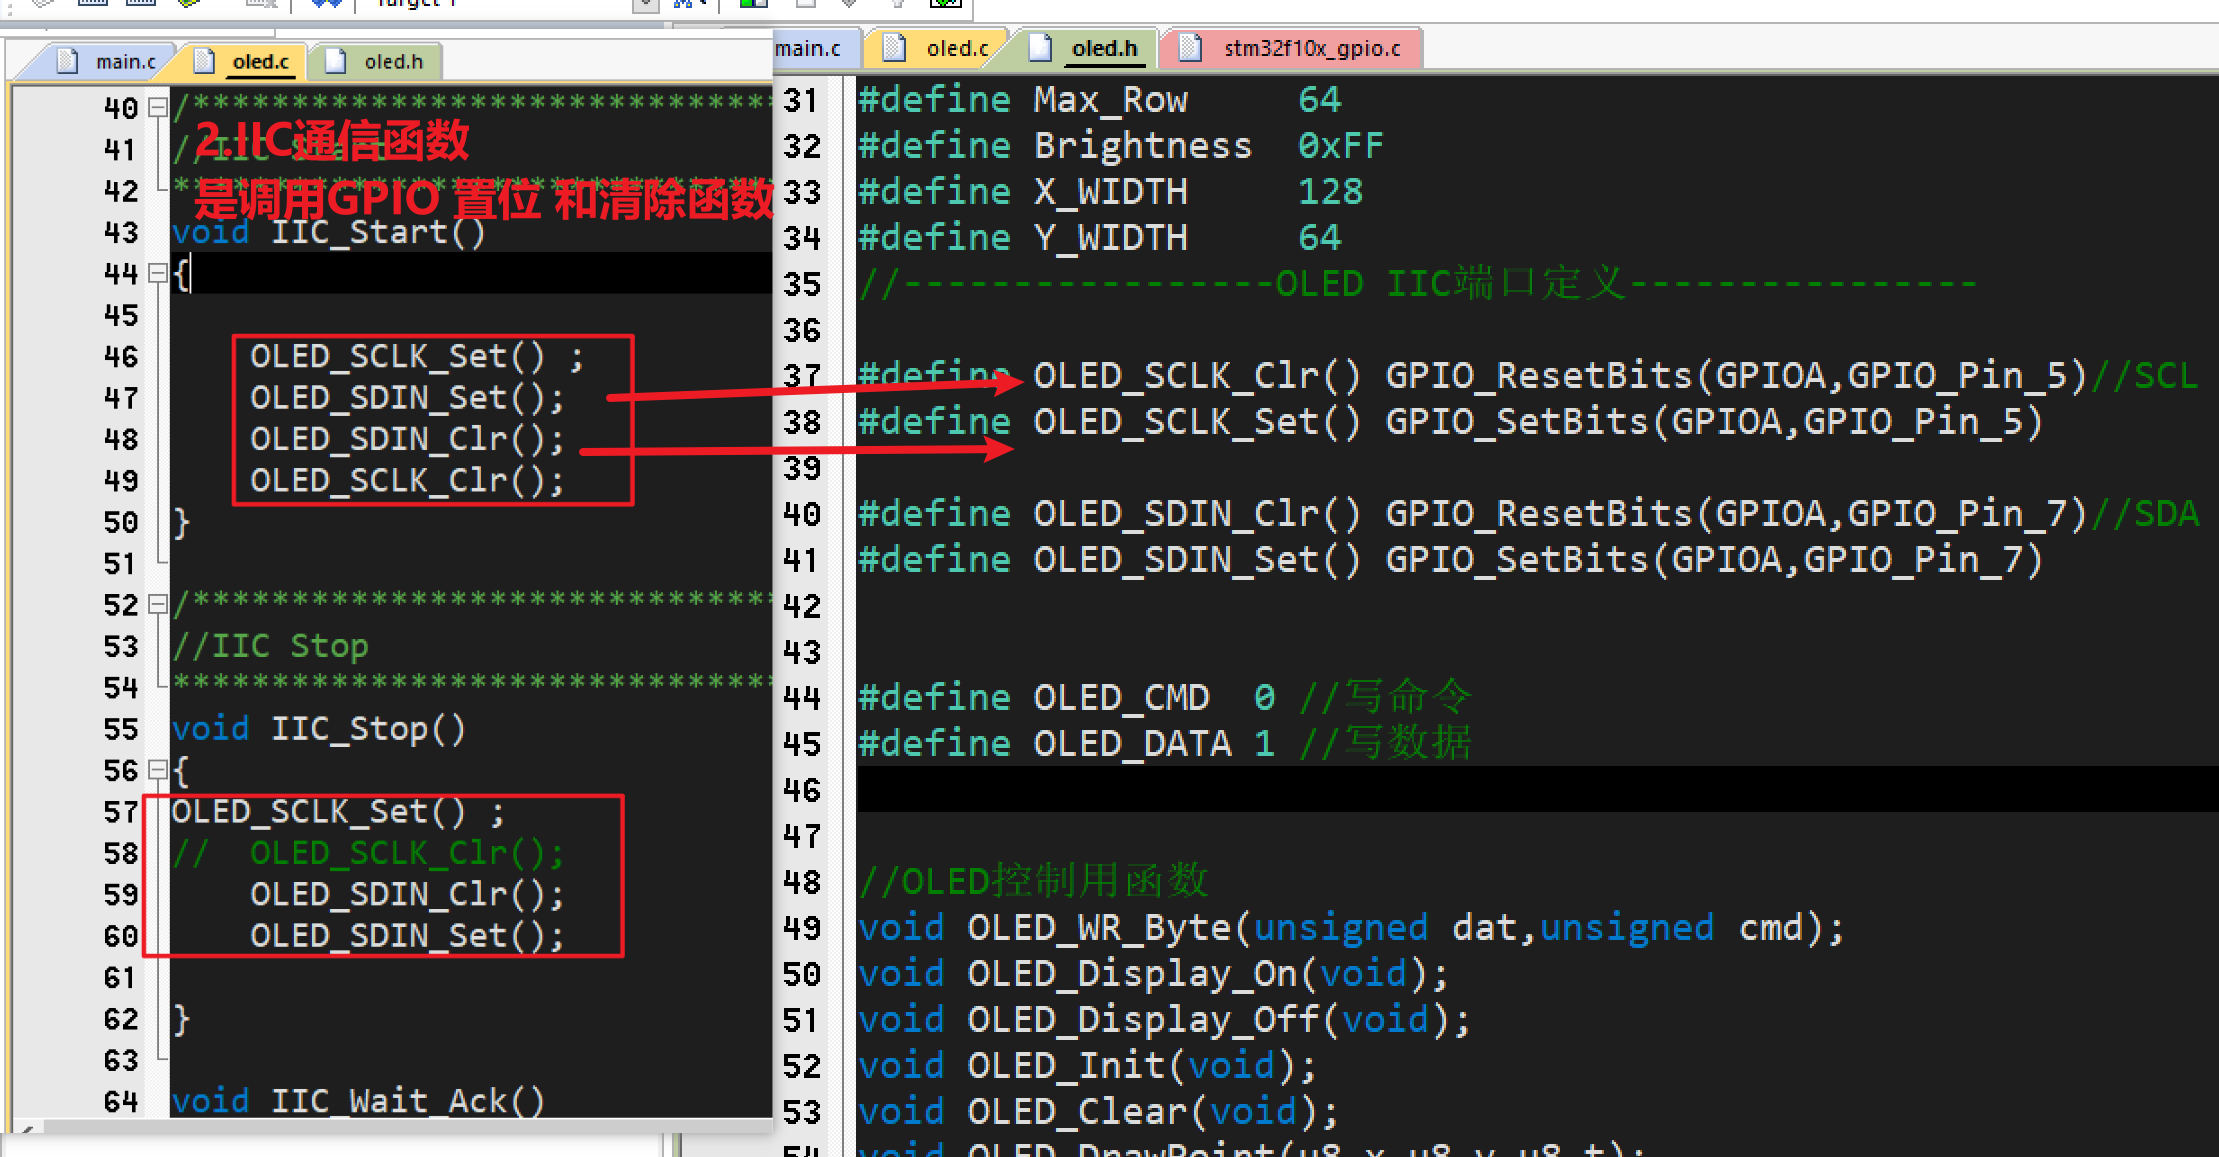Click commented-out 'OLED_SCLK_Clr();' on line 58
The width and height of the screenshot is (2219, 1157).
tap(407, 853)
